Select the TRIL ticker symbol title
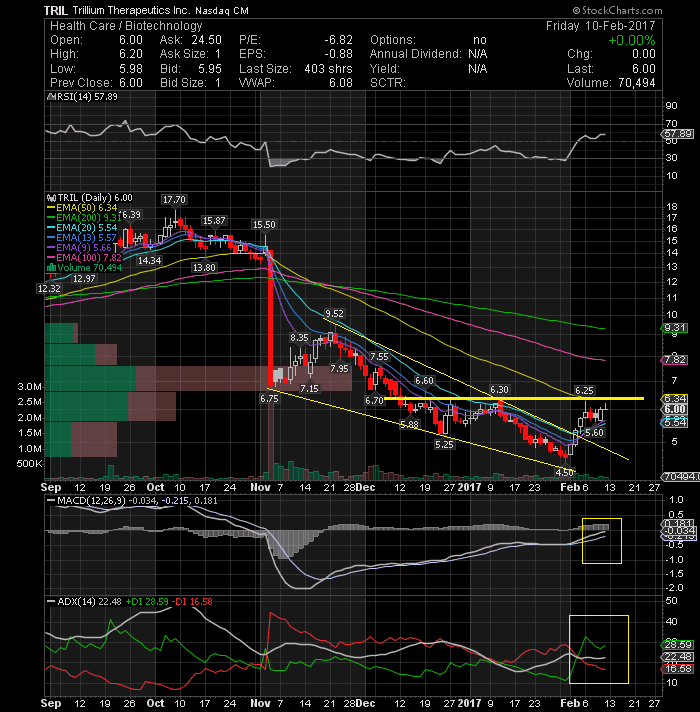 point(56,10)
